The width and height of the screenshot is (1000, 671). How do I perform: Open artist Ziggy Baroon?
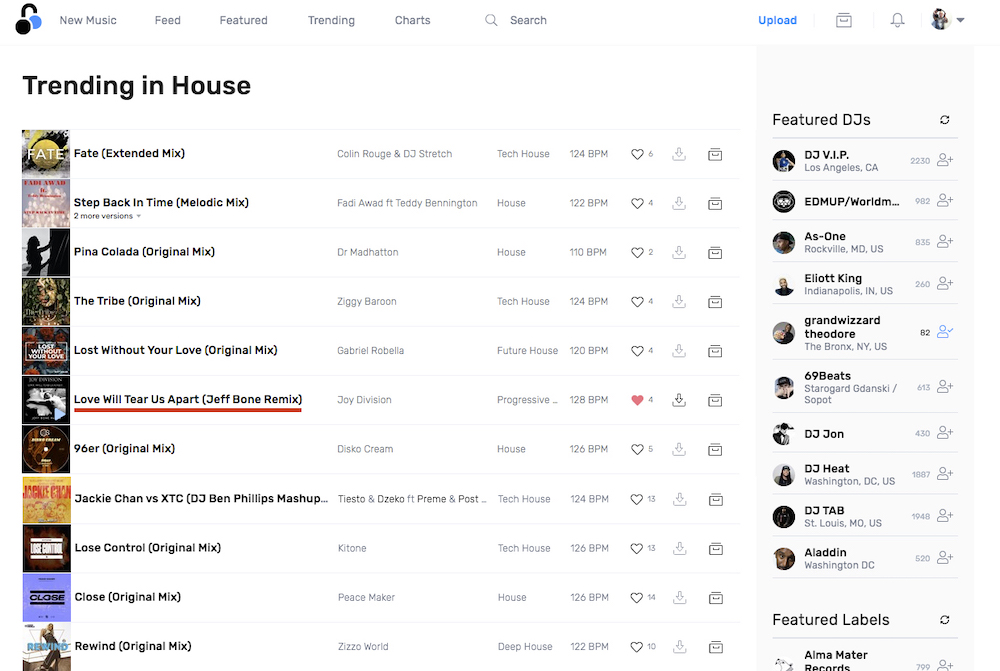367,302
